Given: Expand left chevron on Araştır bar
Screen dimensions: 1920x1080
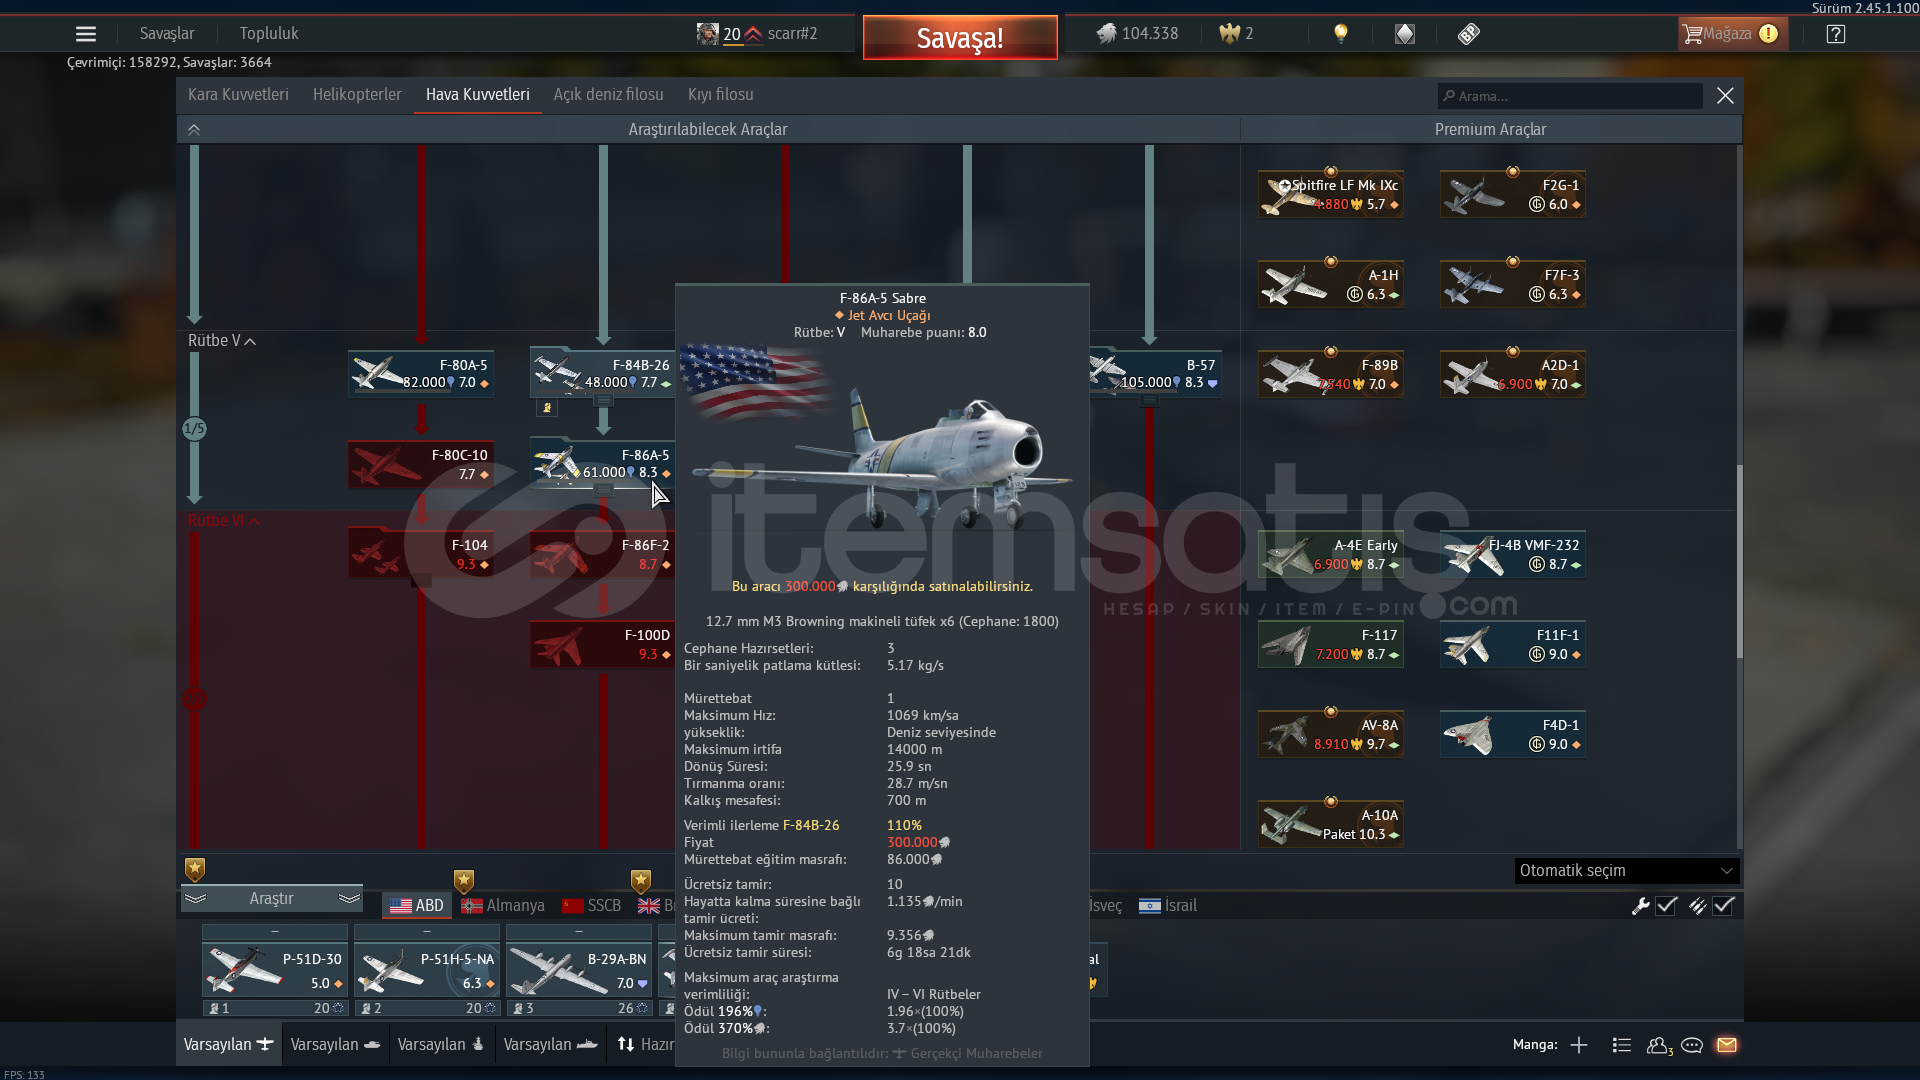Looking at the screenshot, I should tap(195, 899).
